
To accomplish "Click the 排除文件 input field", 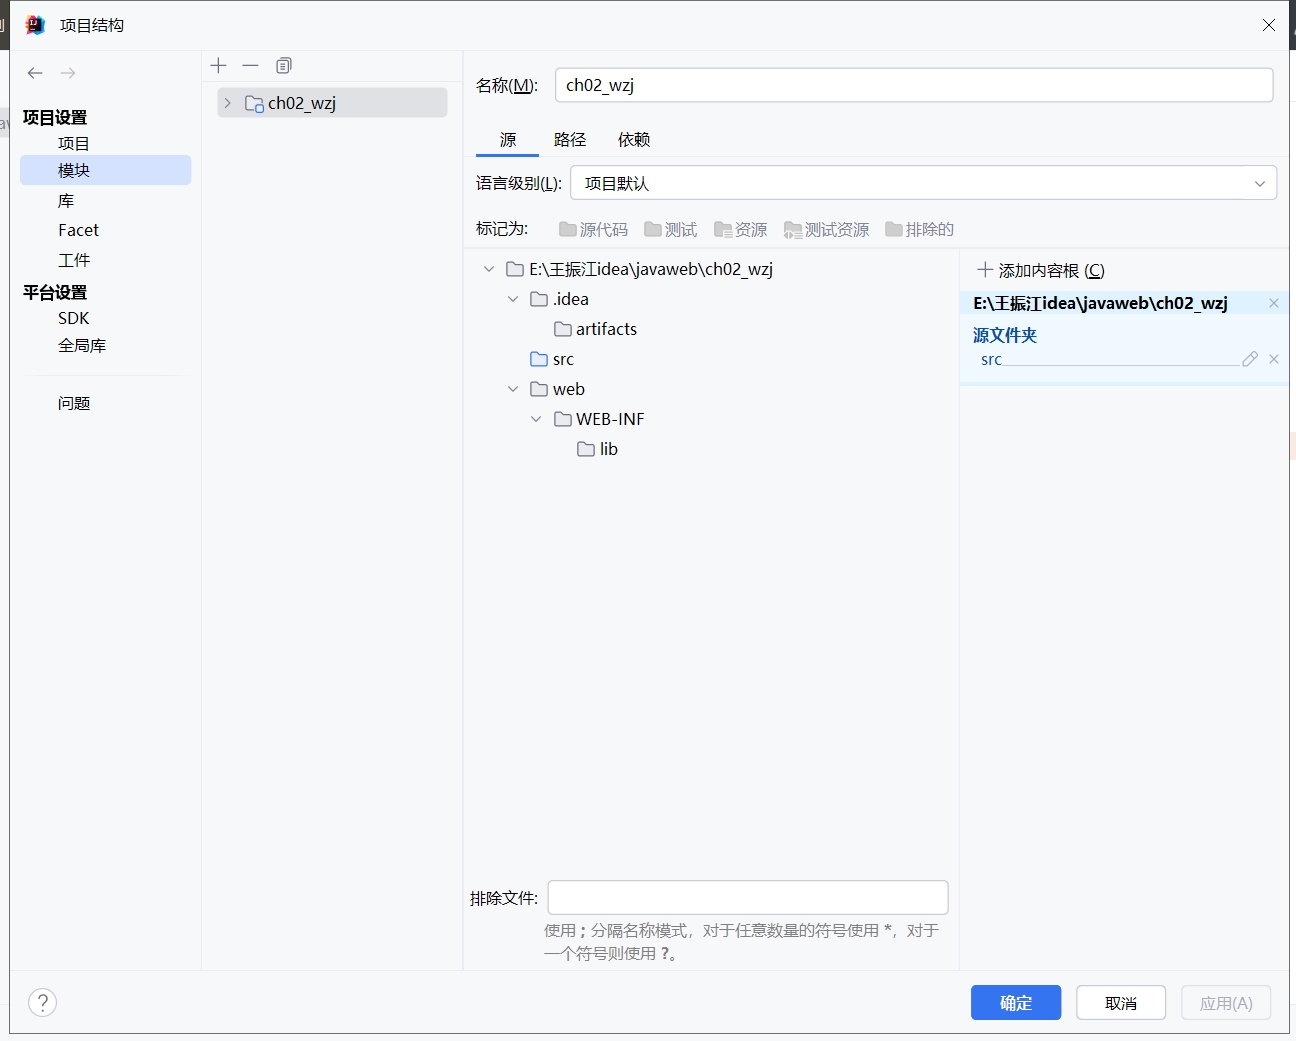I will point(747,898).
